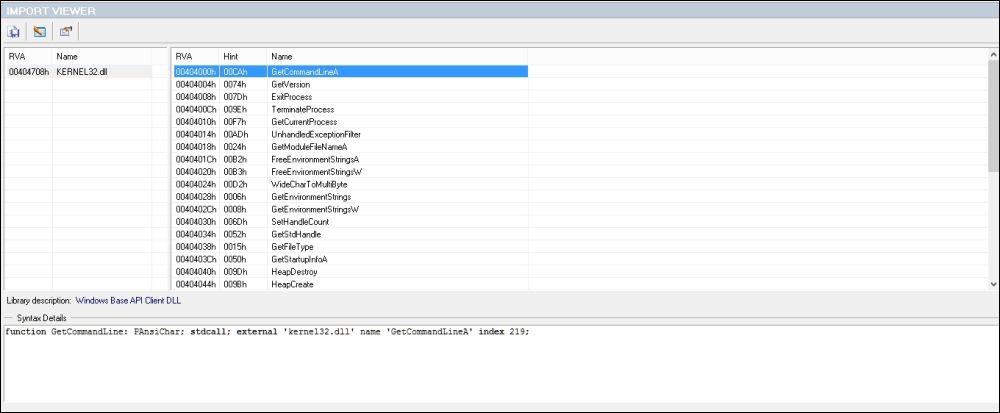The width and height of the screenshot is (1000, 413).
Task: Select the UnhandledExceptionFilter import entry
Action: point(316,134)
